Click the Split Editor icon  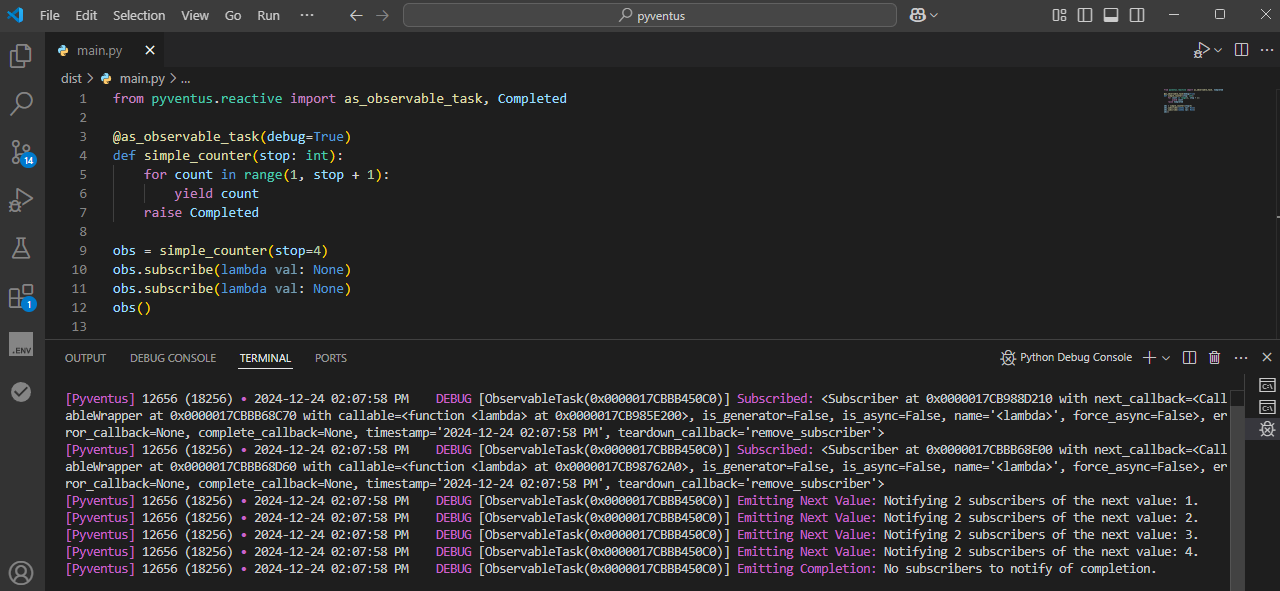tap(1240, 48)
